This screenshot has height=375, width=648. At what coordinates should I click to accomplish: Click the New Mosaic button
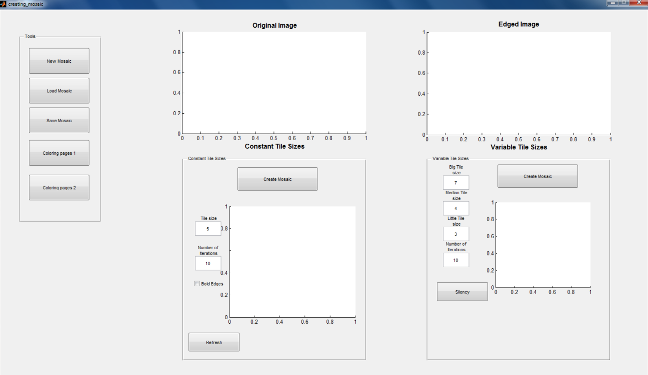59,61
